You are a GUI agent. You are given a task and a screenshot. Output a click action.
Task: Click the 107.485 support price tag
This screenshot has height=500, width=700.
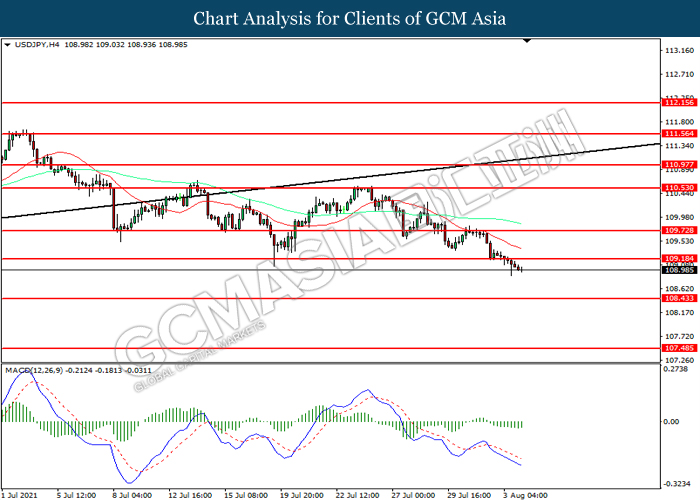(x=678, y=348)
